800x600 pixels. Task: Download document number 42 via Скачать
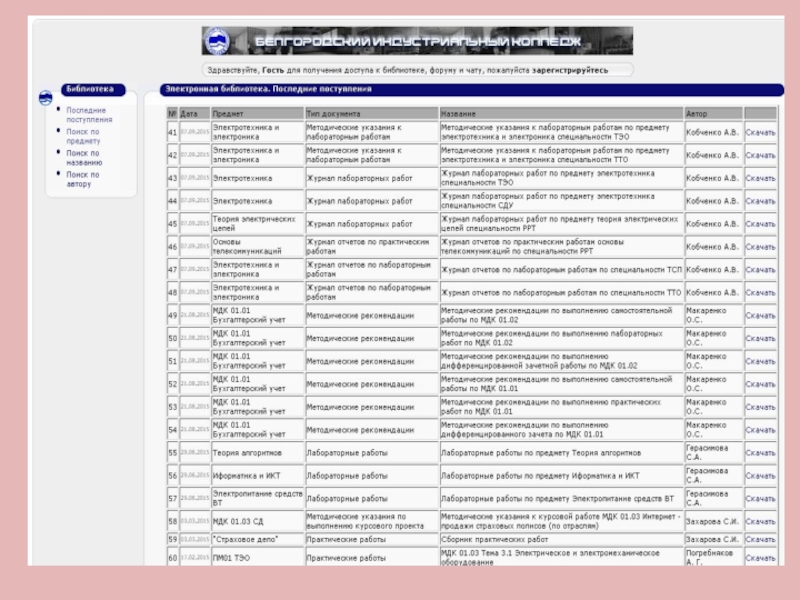(760, 155)
